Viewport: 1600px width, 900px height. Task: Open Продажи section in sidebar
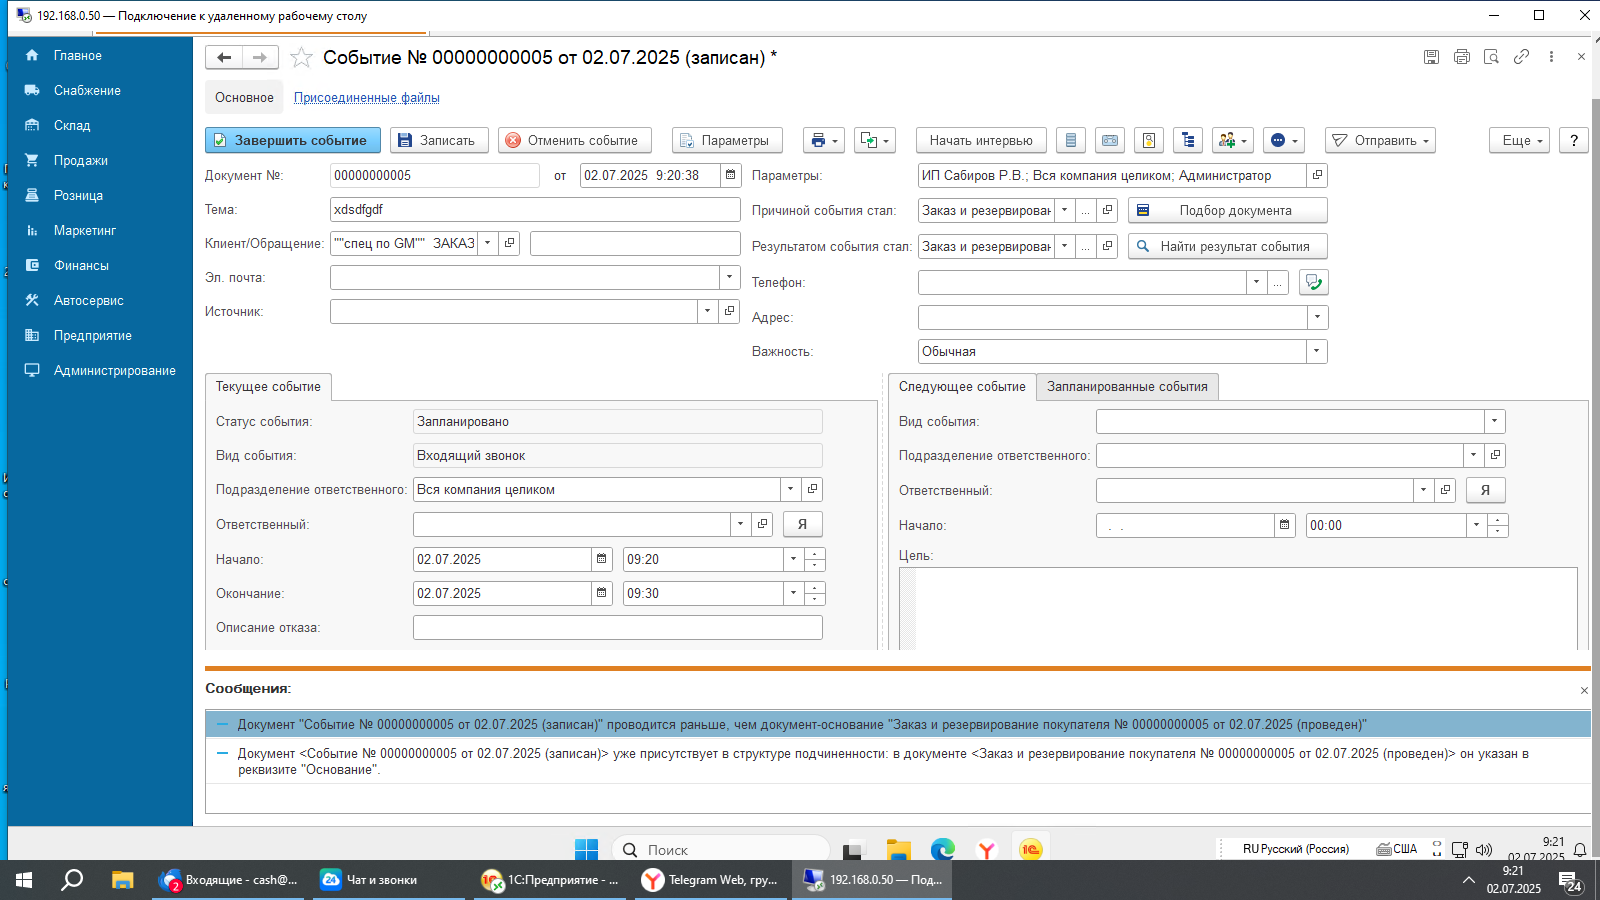click(x=80, y=160)
